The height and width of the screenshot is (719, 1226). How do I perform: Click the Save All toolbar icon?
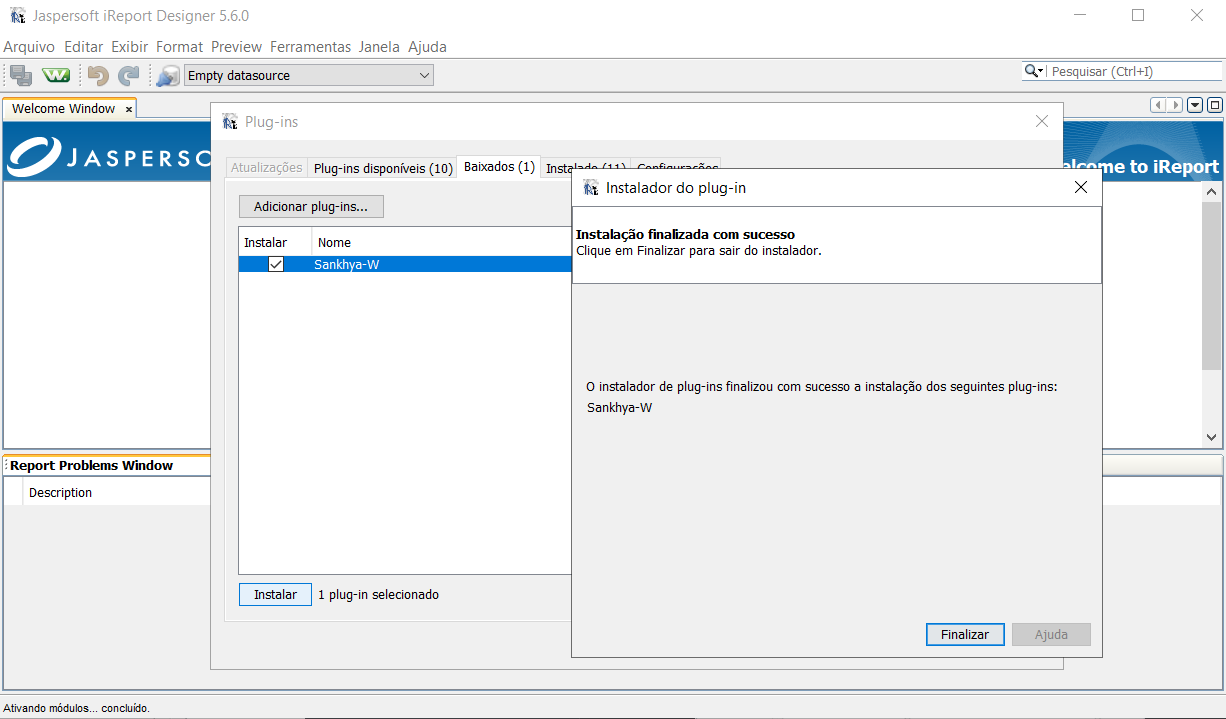point(21,75)
